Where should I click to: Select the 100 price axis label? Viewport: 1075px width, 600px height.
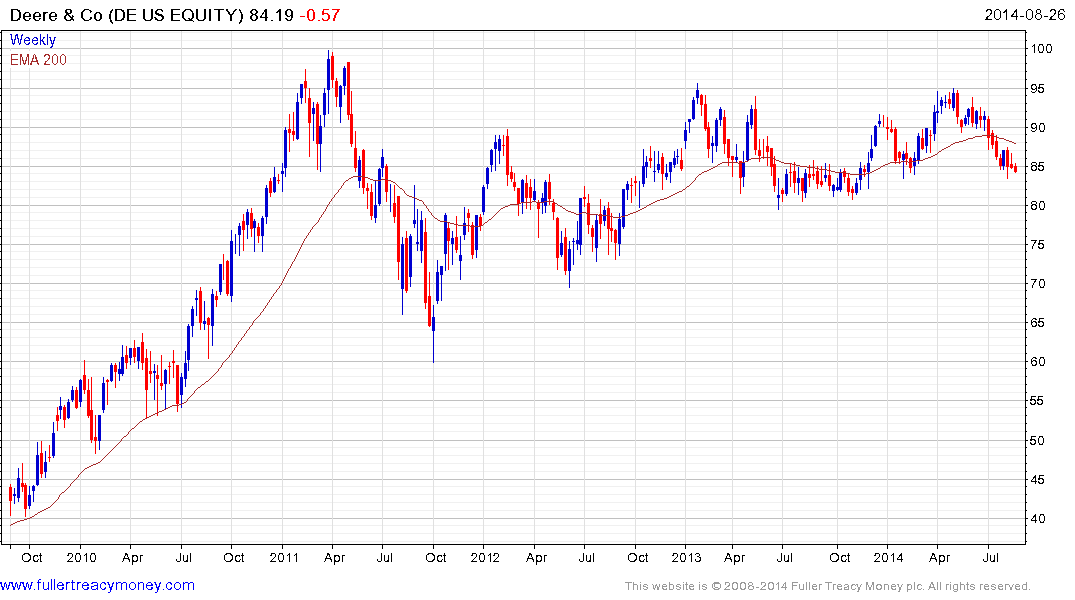(x=1041, y=49)
